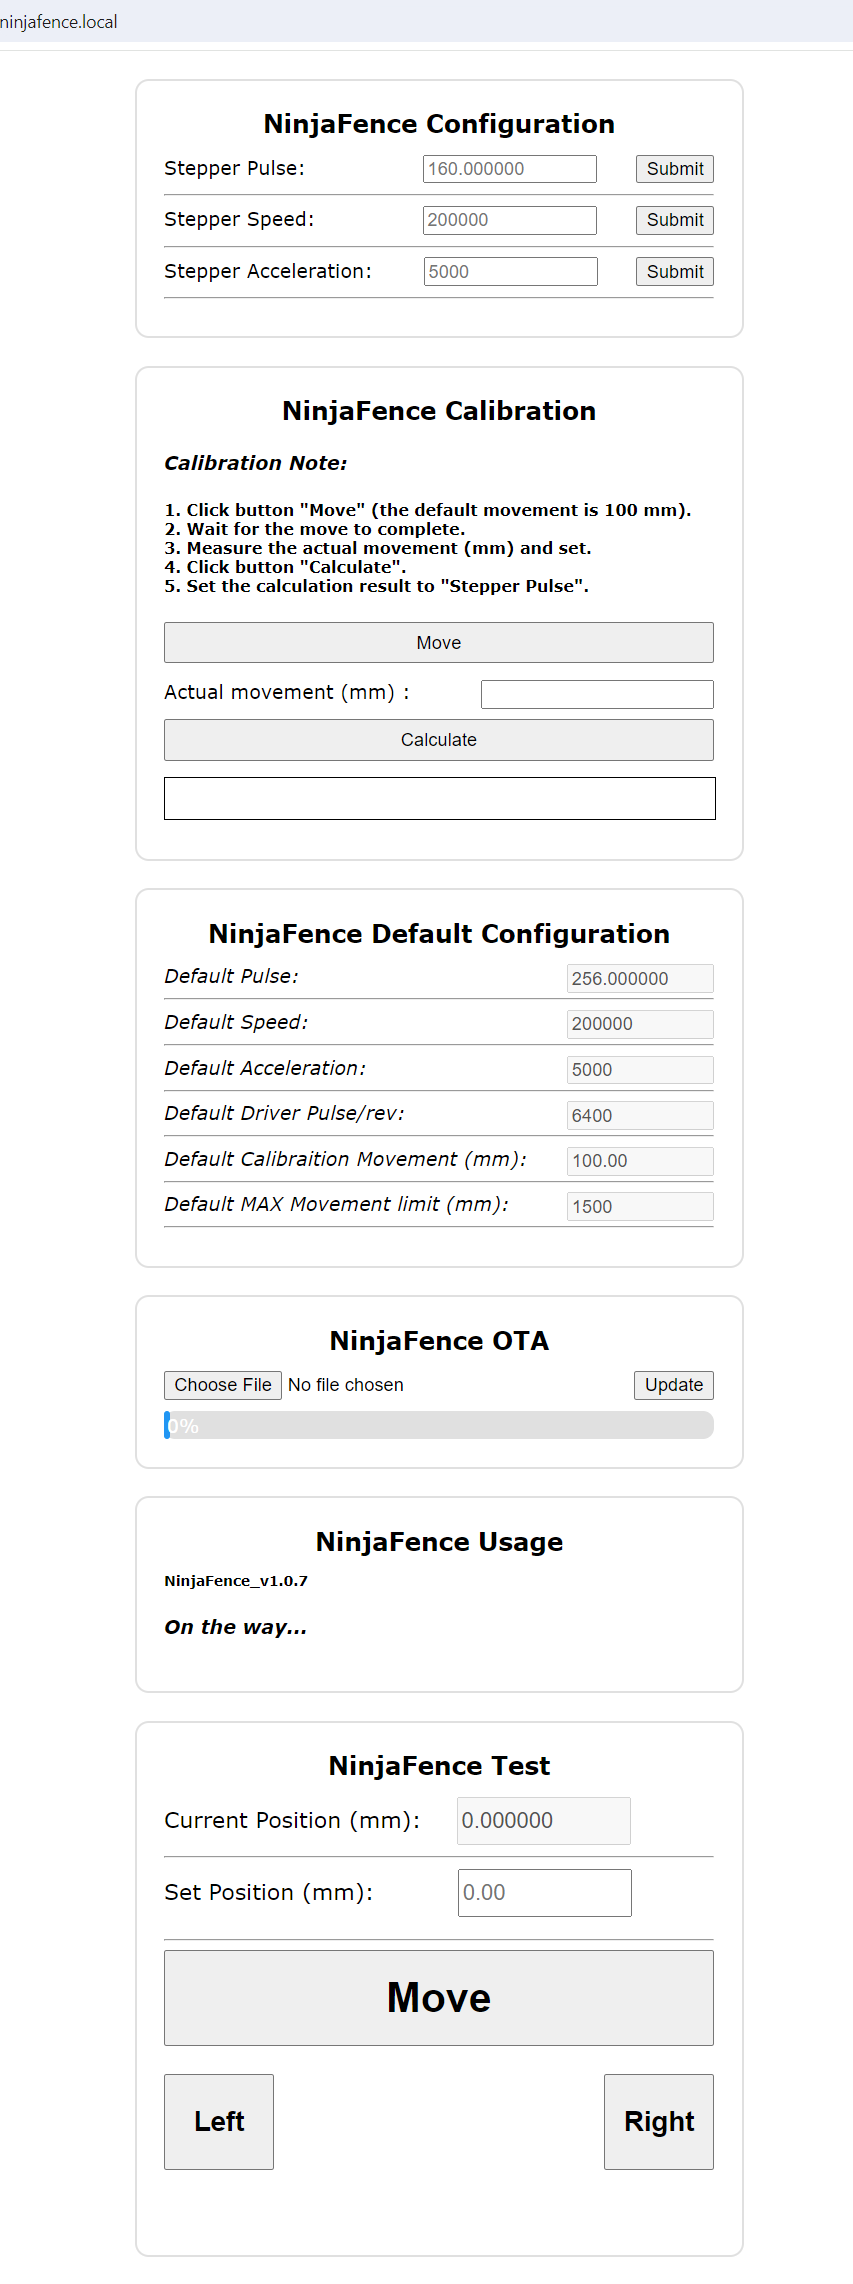
Task: Click the Default MAX Movement limit field
Action: point(640,1207)
